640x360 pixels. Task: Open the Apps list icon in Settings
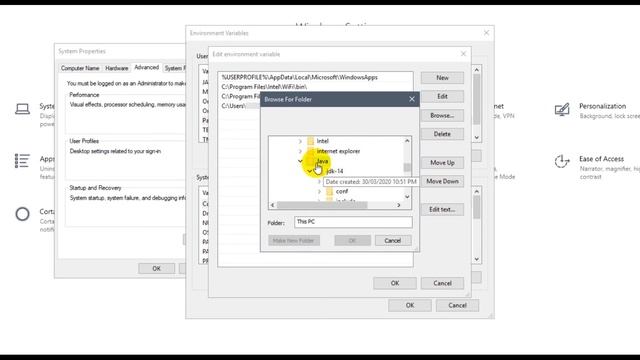(22, 160)
